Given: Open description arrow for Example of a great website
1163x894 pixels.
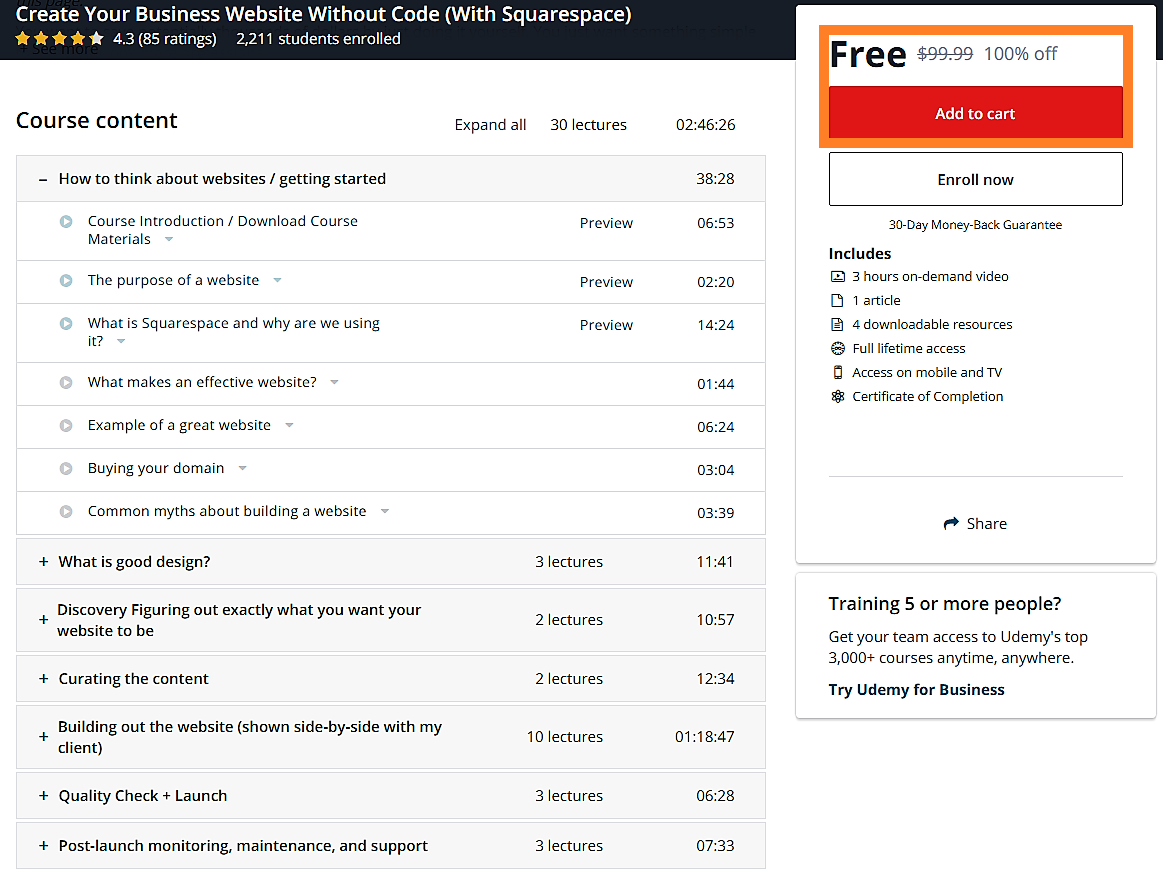Looking at the screenshot, I should tap(289, 426).
